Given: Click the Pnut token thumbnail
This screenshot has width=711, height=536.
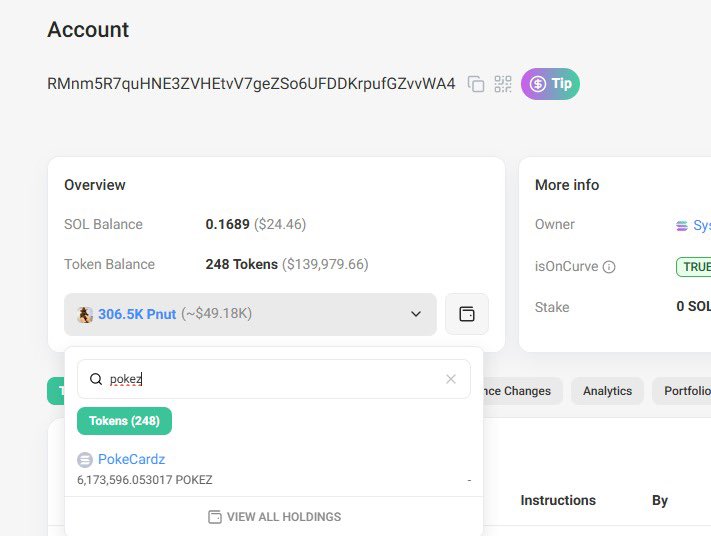Looking at the screenshot, I should coord(85,314).
